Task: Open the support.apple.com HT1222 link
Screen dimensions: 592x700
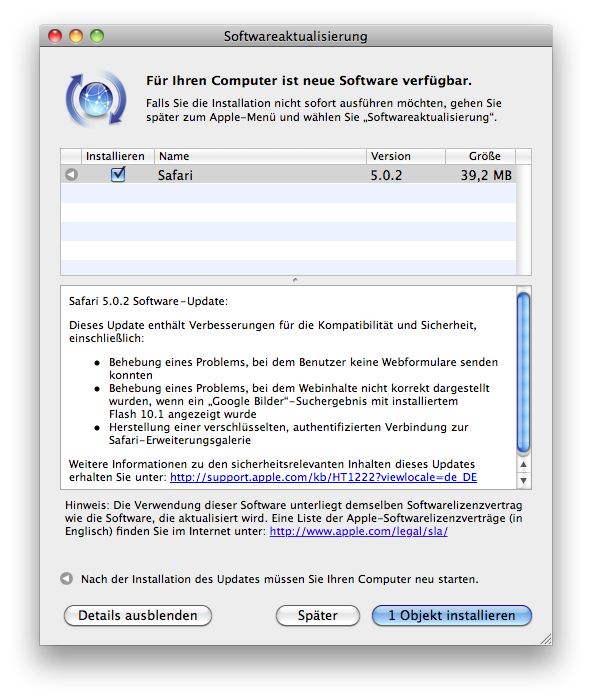Action: (323, 477)
